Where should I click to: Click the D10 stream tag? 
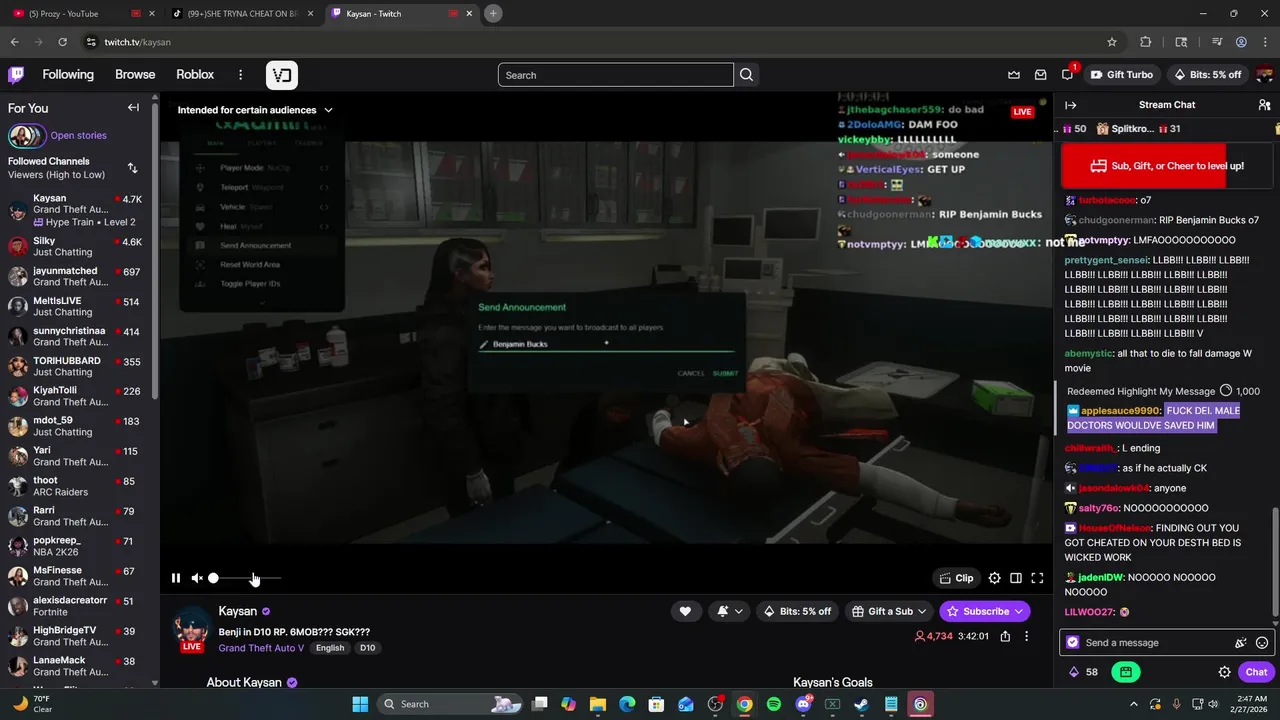click(x=367, y=648)
